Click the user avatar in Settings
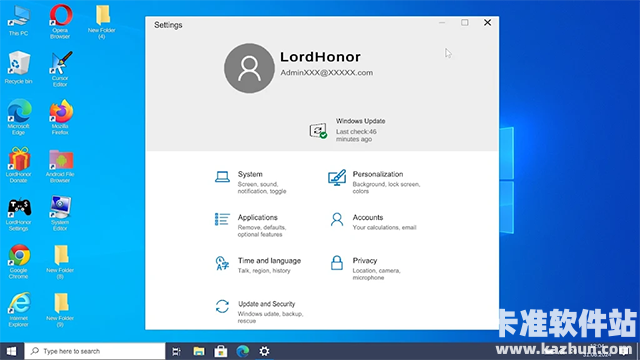This screenshot has width=640, height=360. point(249,68)
